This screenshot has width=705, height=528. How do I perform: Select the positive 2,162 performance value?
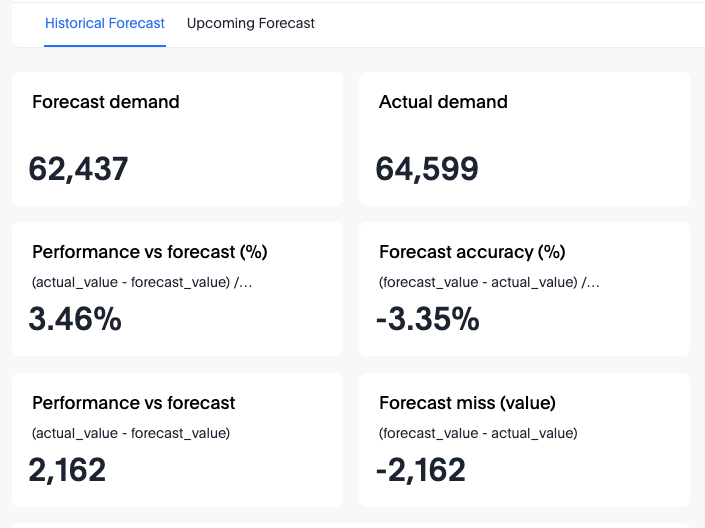pos(68,469)
